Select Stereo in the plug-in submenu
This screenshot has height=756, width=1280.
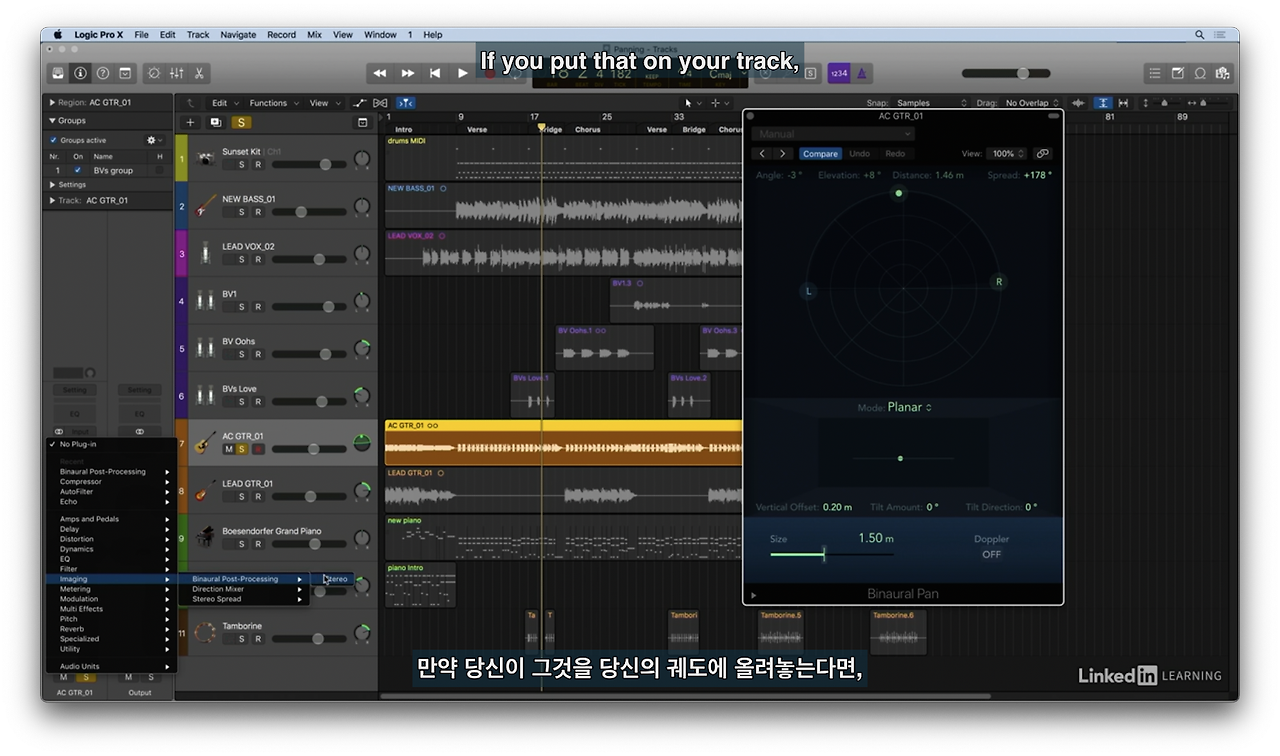(x=332, y=579)
